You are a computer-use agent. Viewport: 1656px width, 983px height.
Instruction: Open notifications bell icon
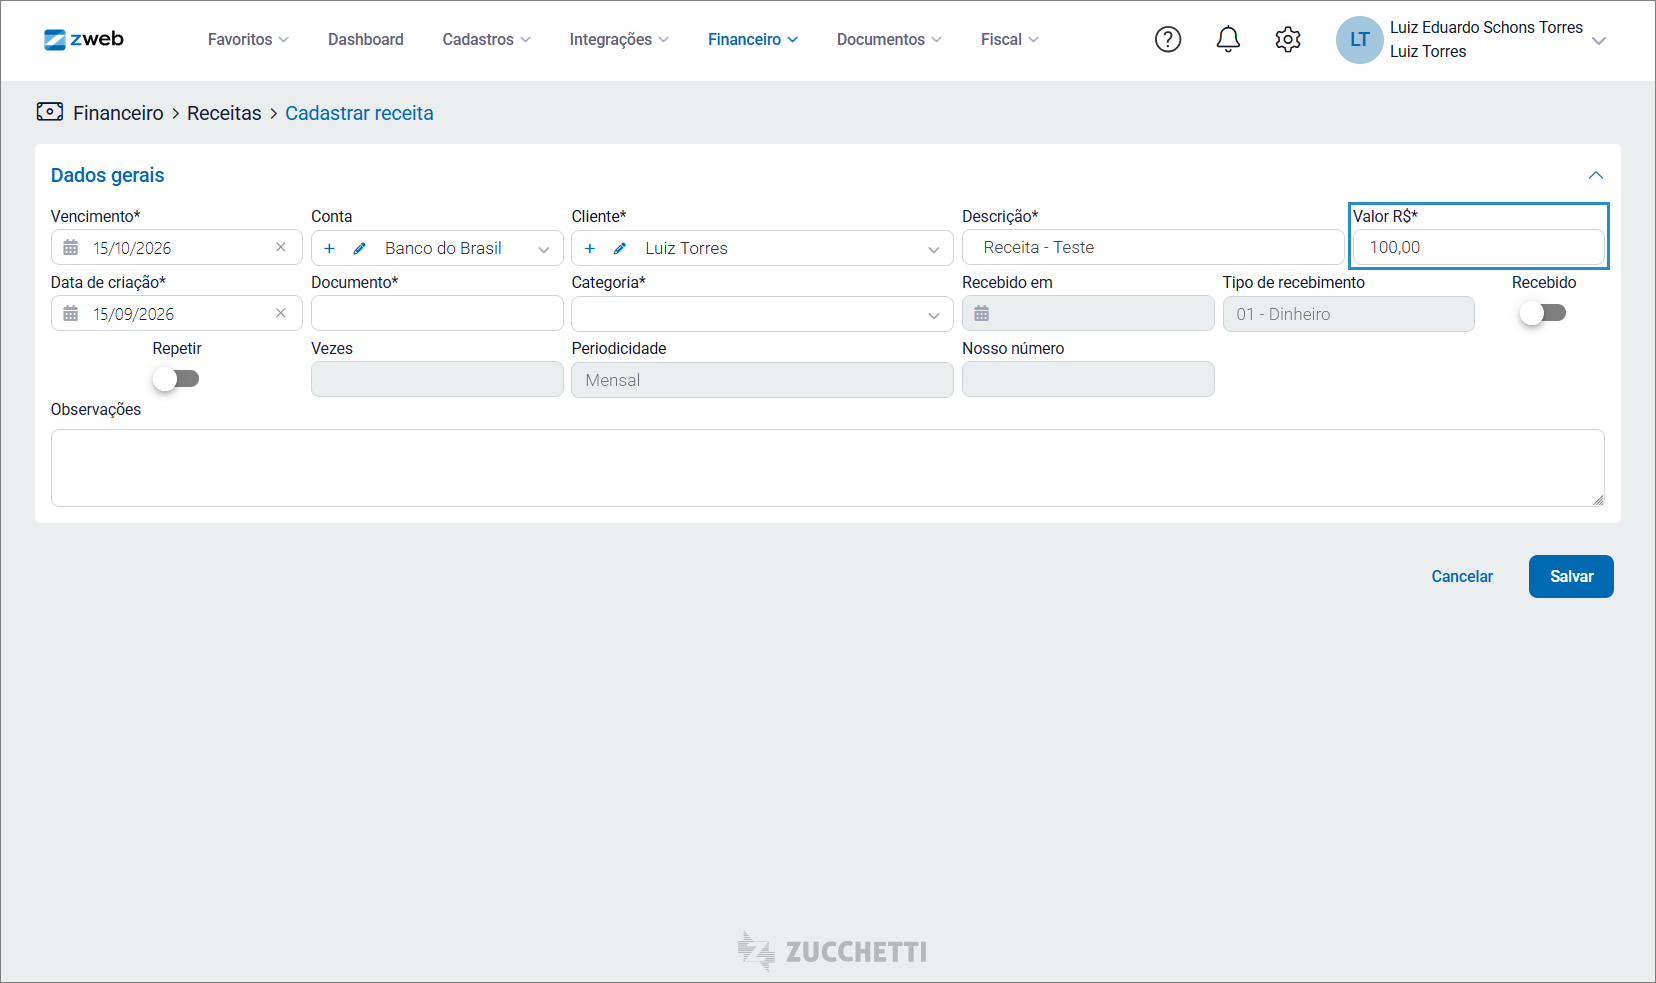pyautogui.click(x=1228, y=39)
